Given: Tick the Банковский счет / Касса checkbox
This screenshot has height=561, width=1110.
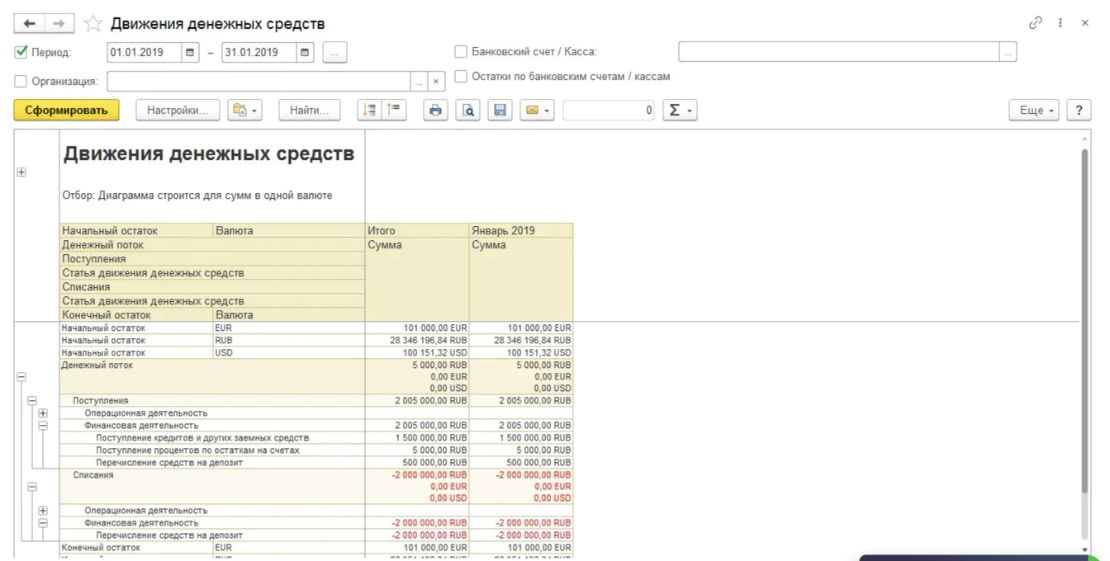Looking at the screenshot, I should (461, 52).
